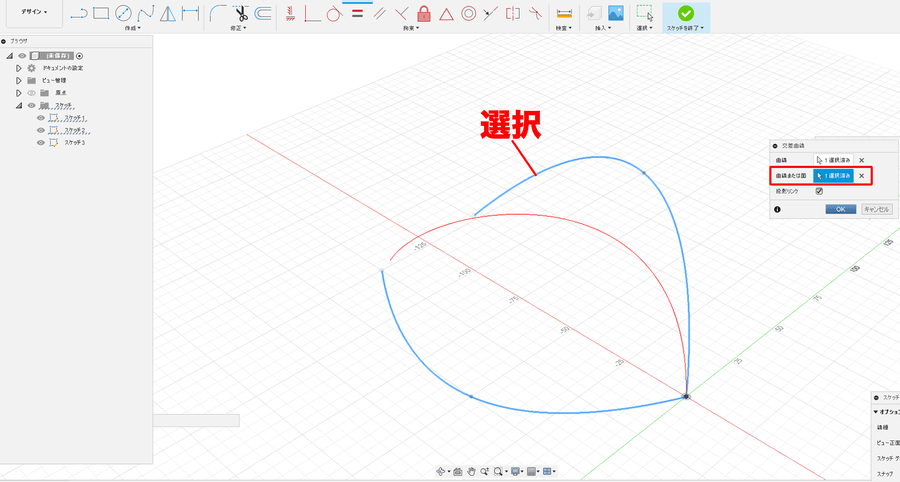Screen dimensions: 900x482
Task: Select the Rectangle sketch tool
Action: coord(101,13)
